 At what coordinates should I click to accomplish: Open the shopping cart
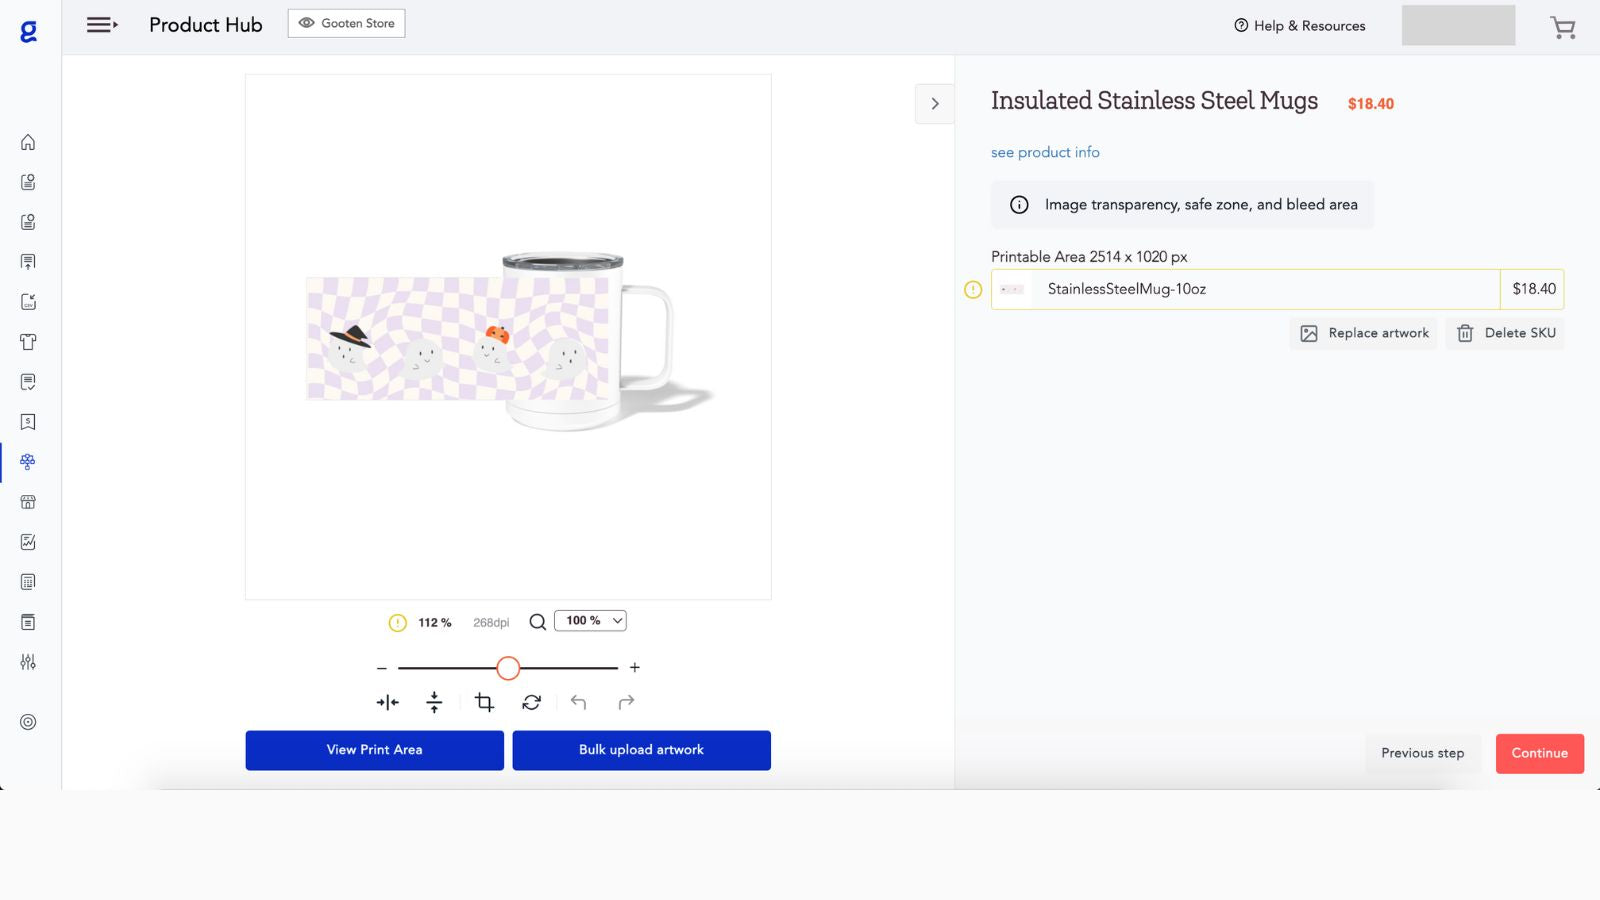point(1561,29)
